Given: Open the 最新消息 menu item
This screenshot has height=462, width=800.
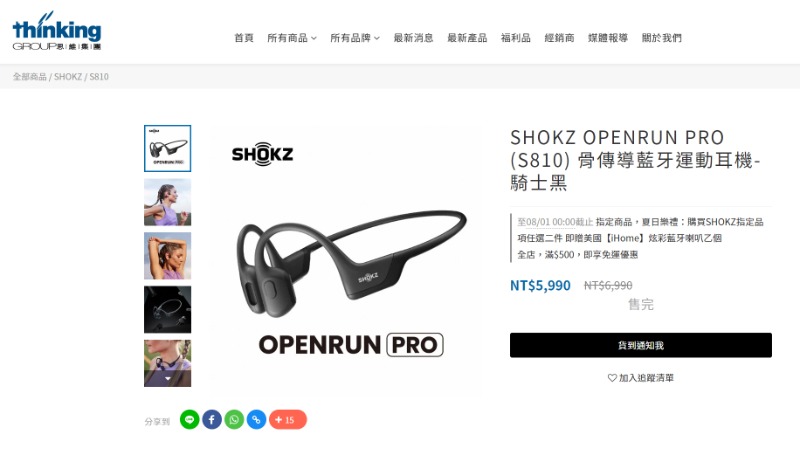Looking at the screenshot, I should point(413,38).
